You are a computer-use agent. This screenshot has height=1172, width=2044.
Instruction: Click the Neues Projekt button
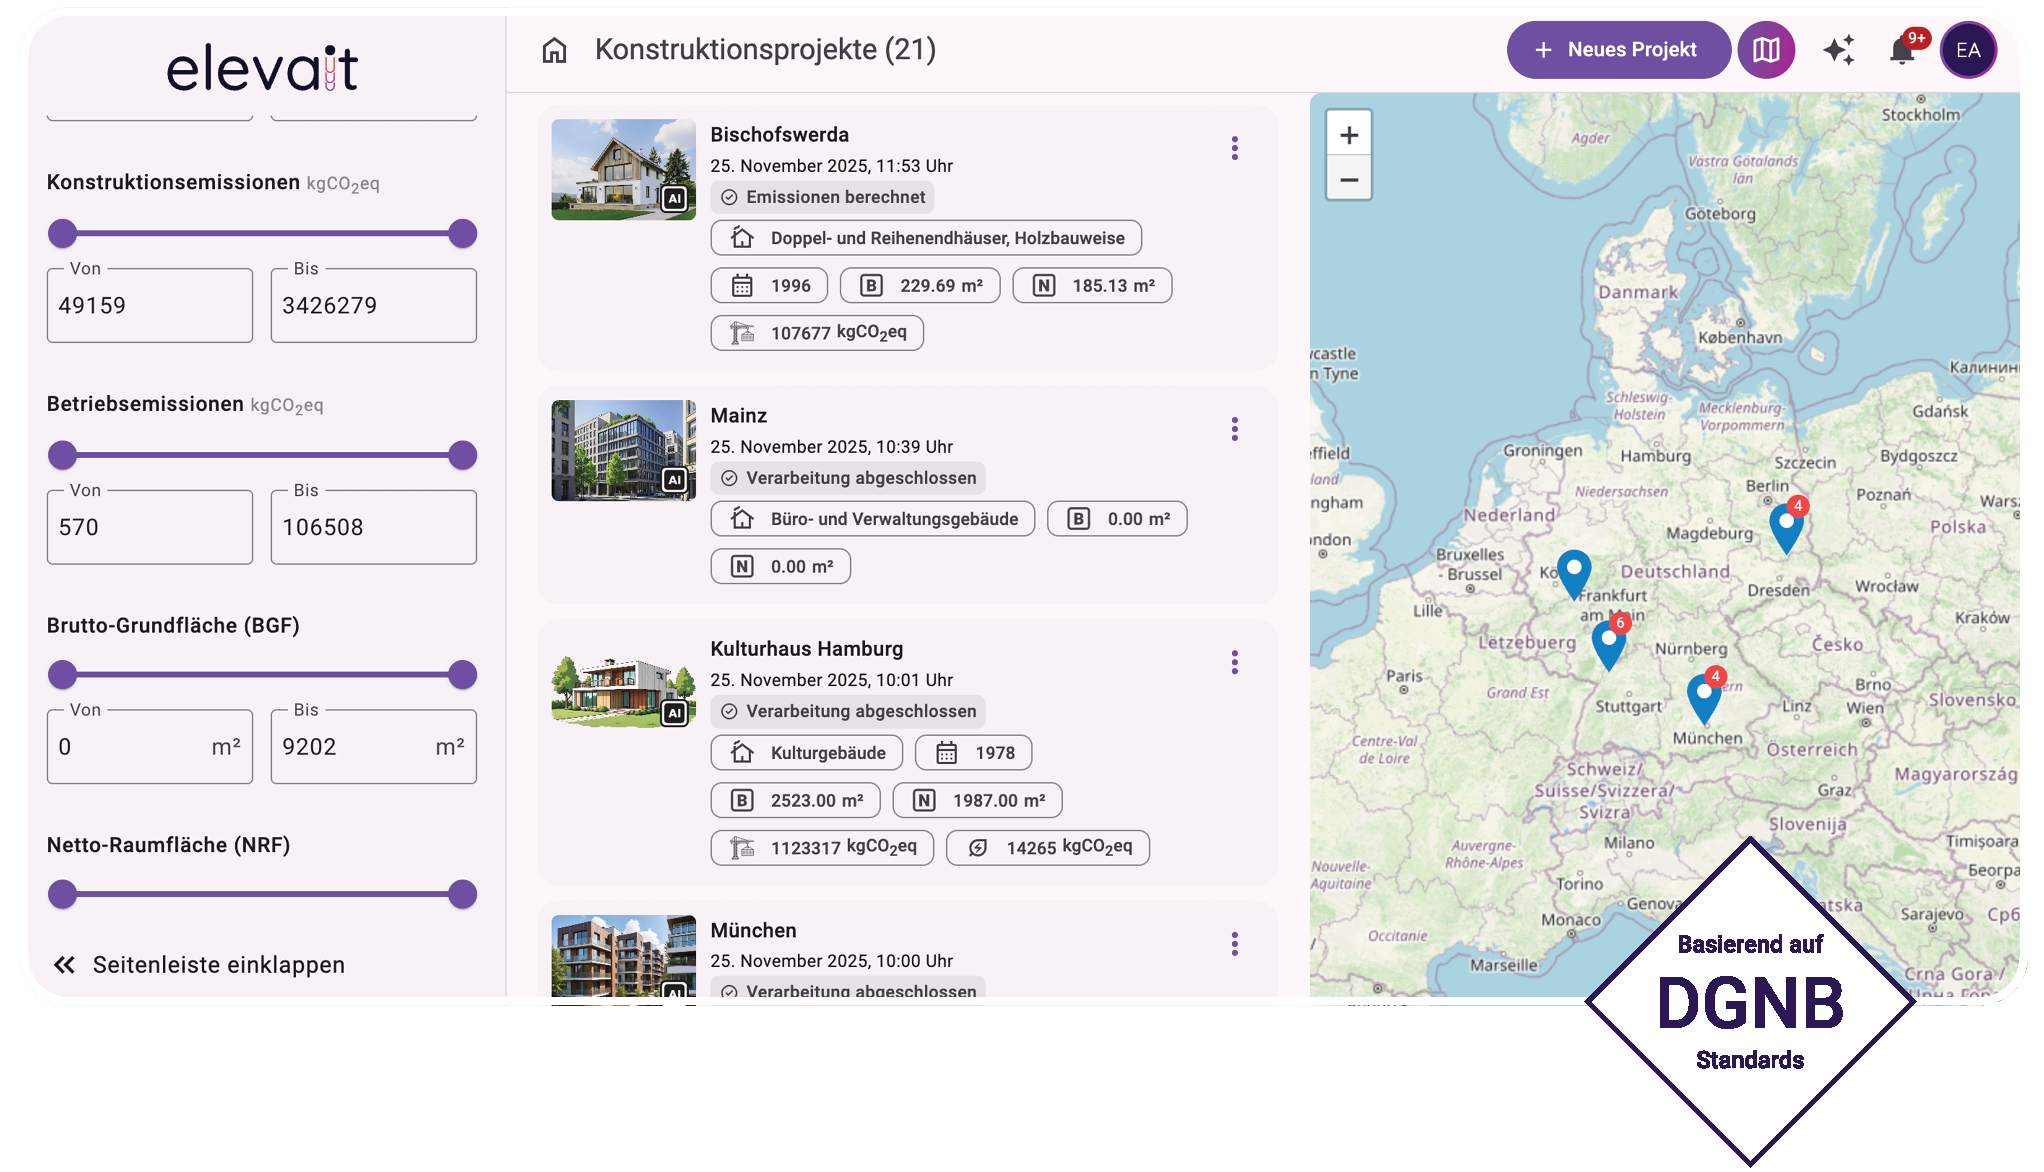[1618, 49]
